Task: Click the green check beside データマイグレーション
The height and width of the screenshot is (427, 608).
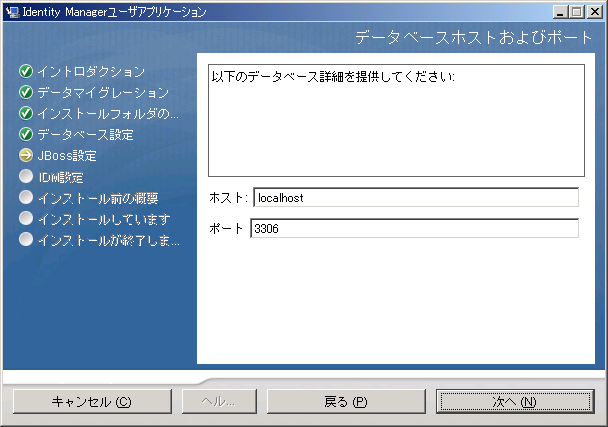Action: [26, 92]
